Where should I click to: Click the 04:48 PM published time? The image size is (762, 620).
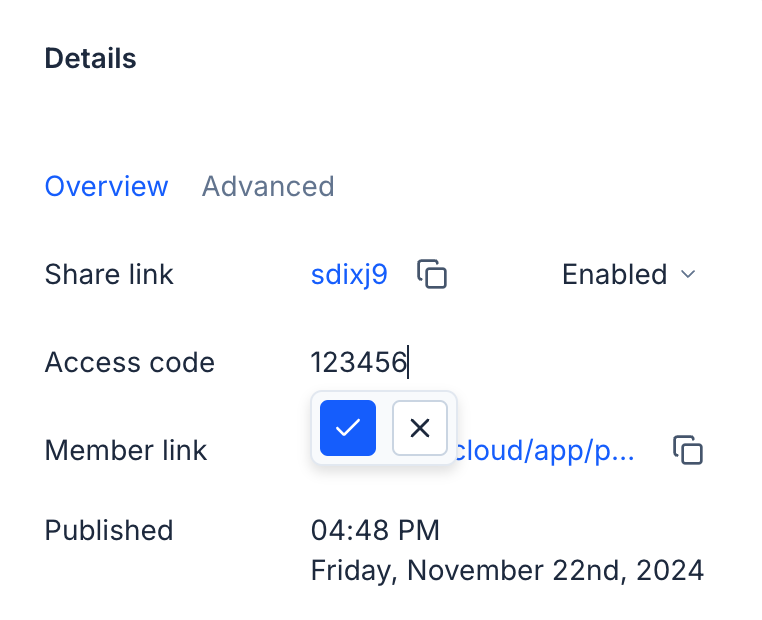[x=375, y=530]
